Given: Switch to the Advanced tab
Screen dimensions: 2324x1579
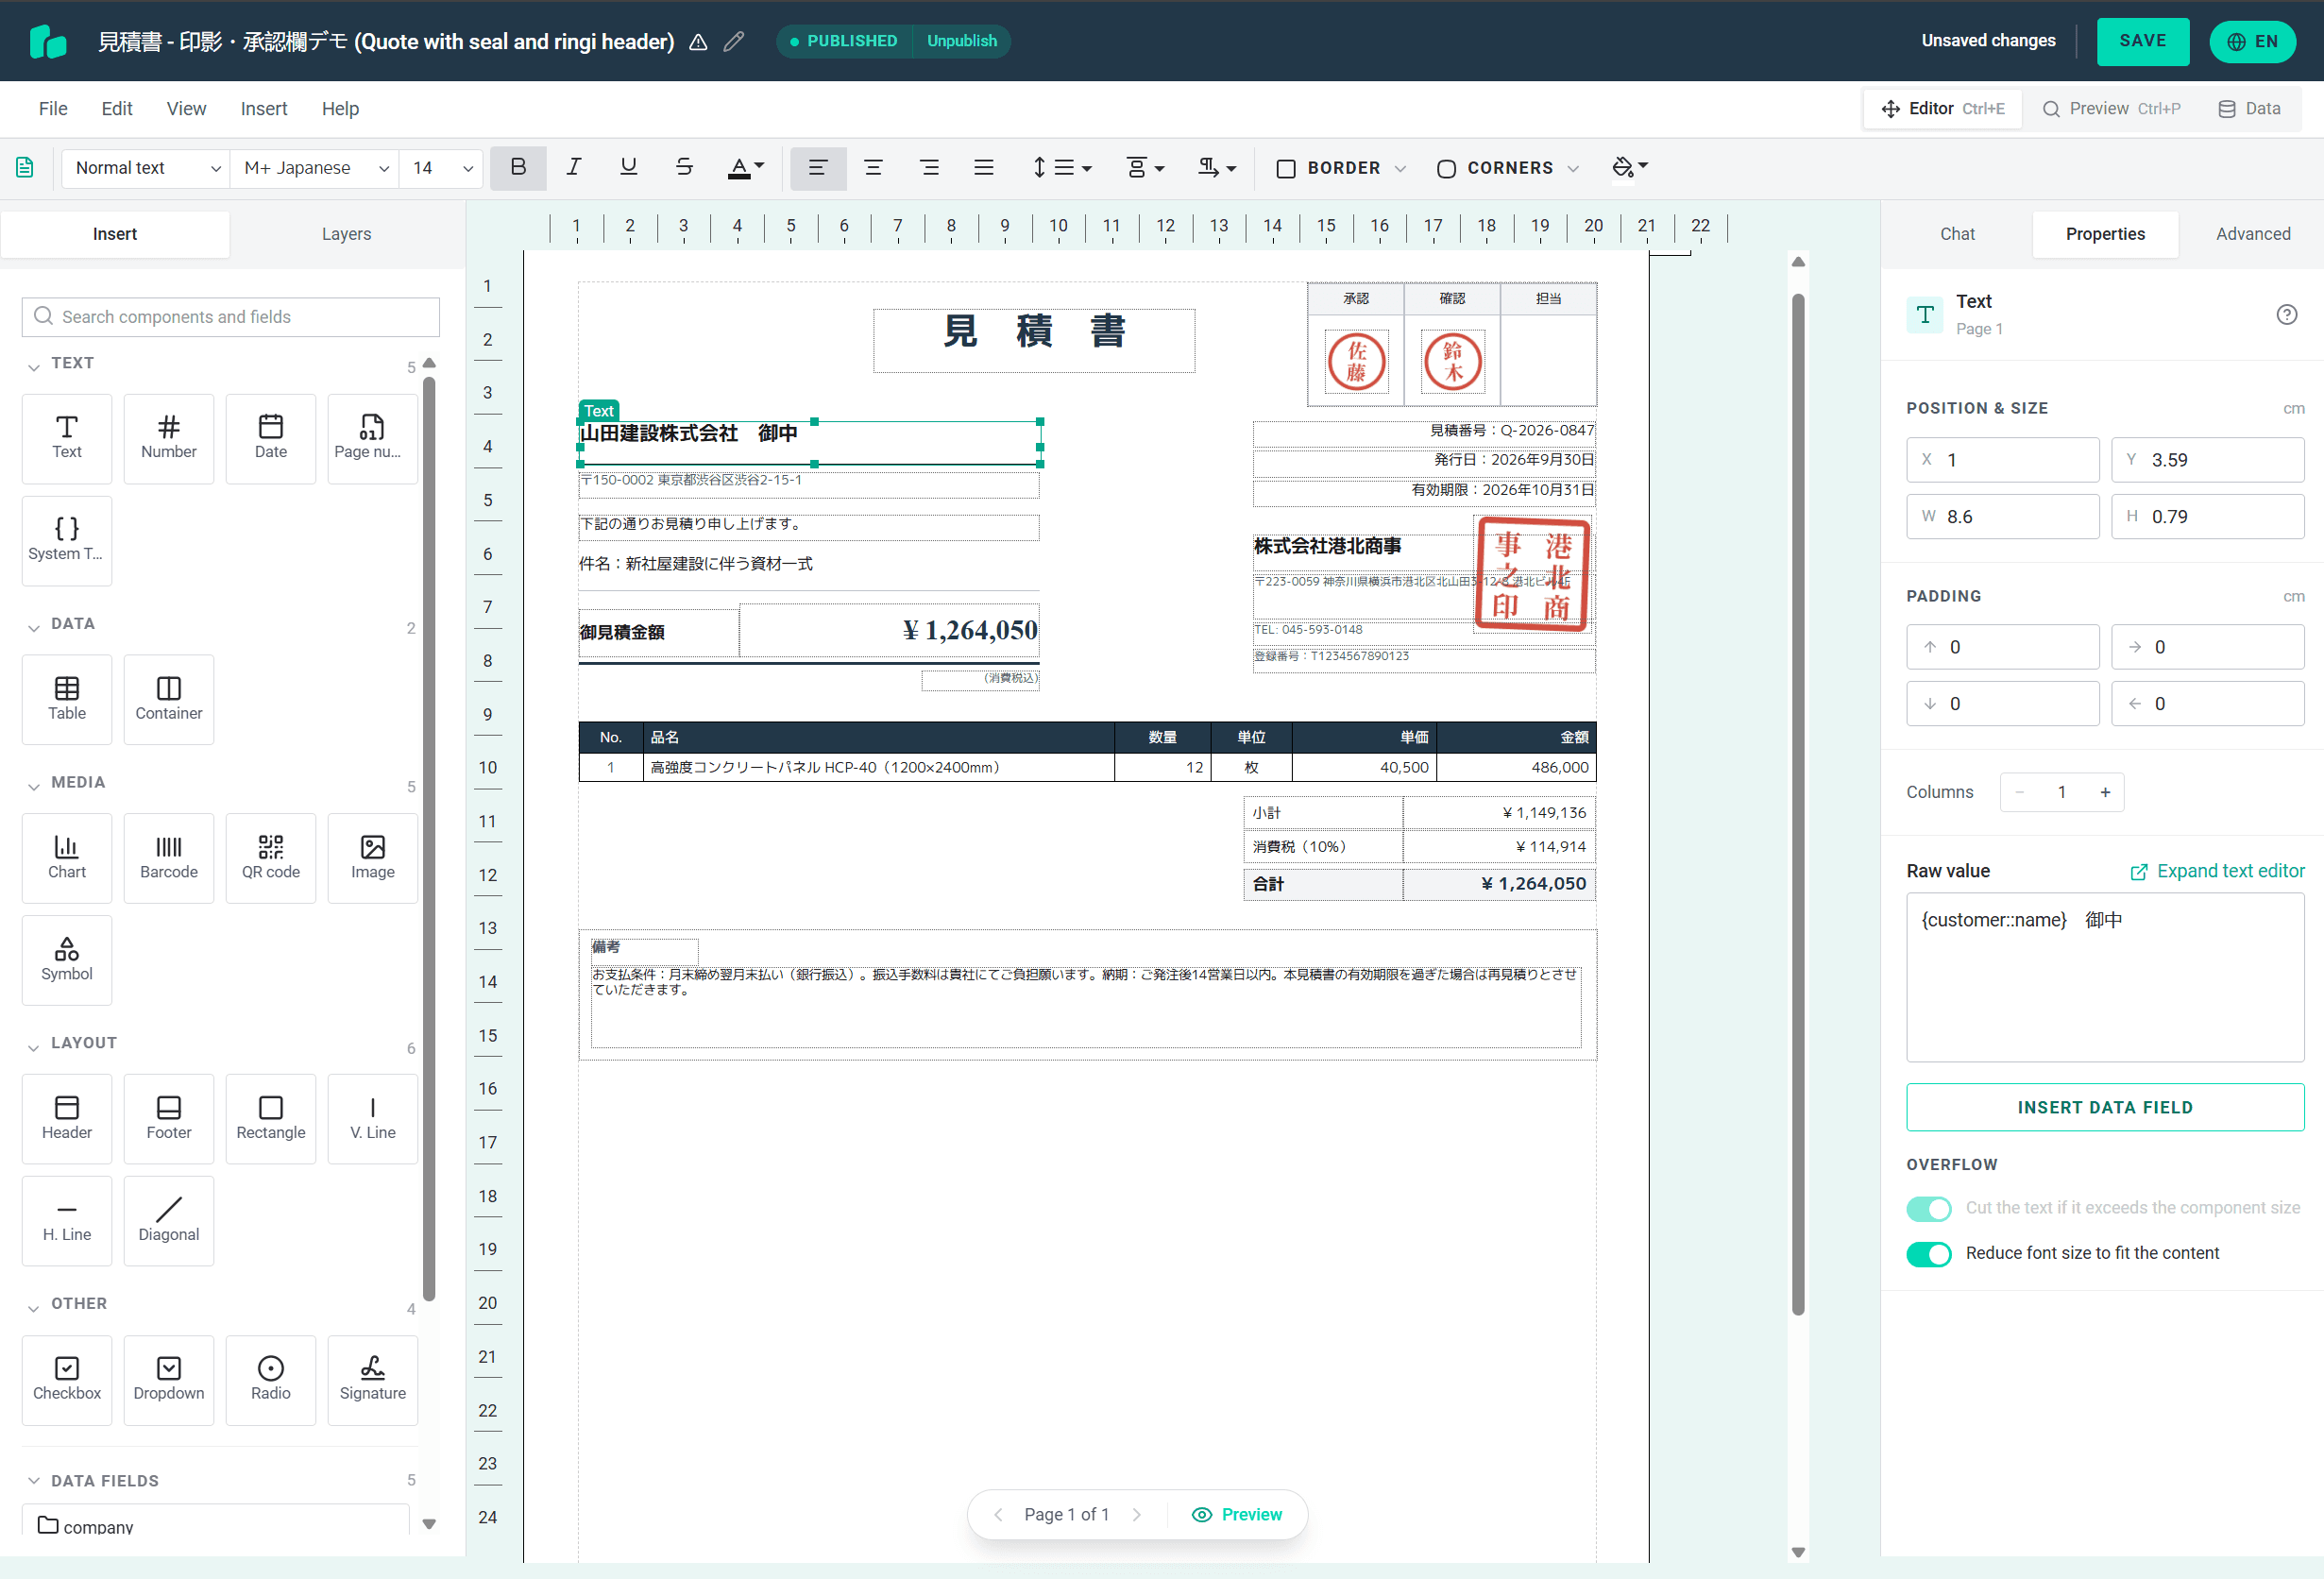Looking at the screenshot, I should (2252, 234).
